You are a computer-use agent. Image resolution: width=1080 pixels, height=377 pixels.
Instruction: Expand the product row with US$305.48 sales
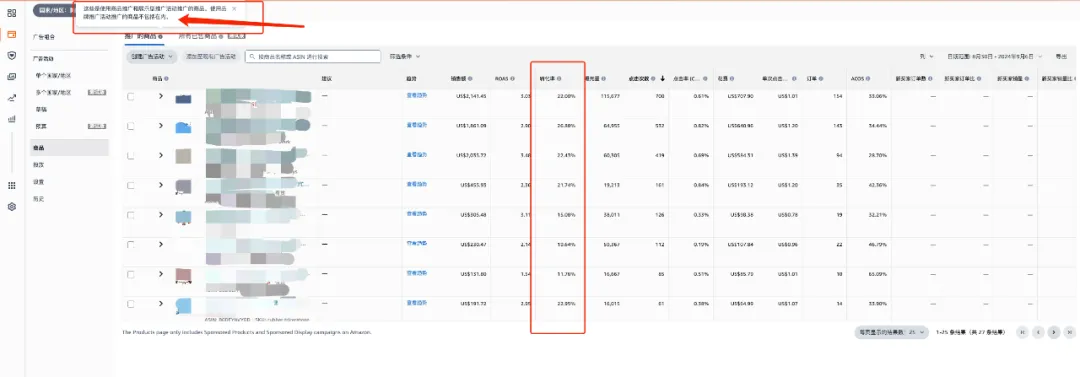click(x=160, y=214)
